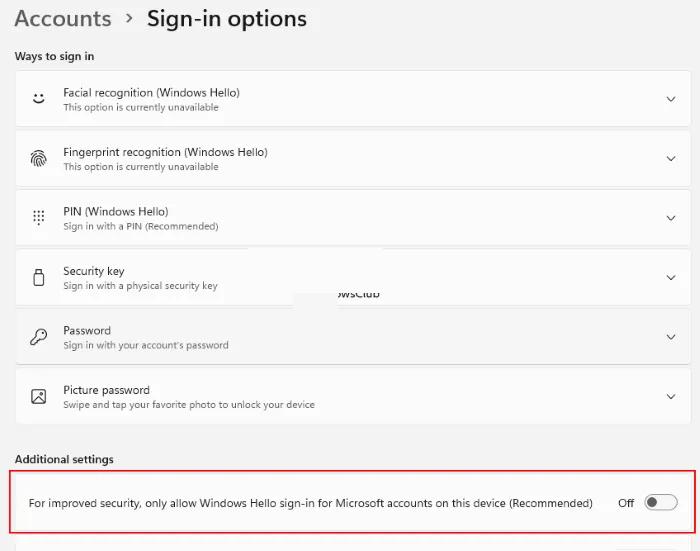Click 'Swipe and tap your favorite photo' text
Image resolution: width=700 pixels, height=551 pixels.
[x=189, y=405]
